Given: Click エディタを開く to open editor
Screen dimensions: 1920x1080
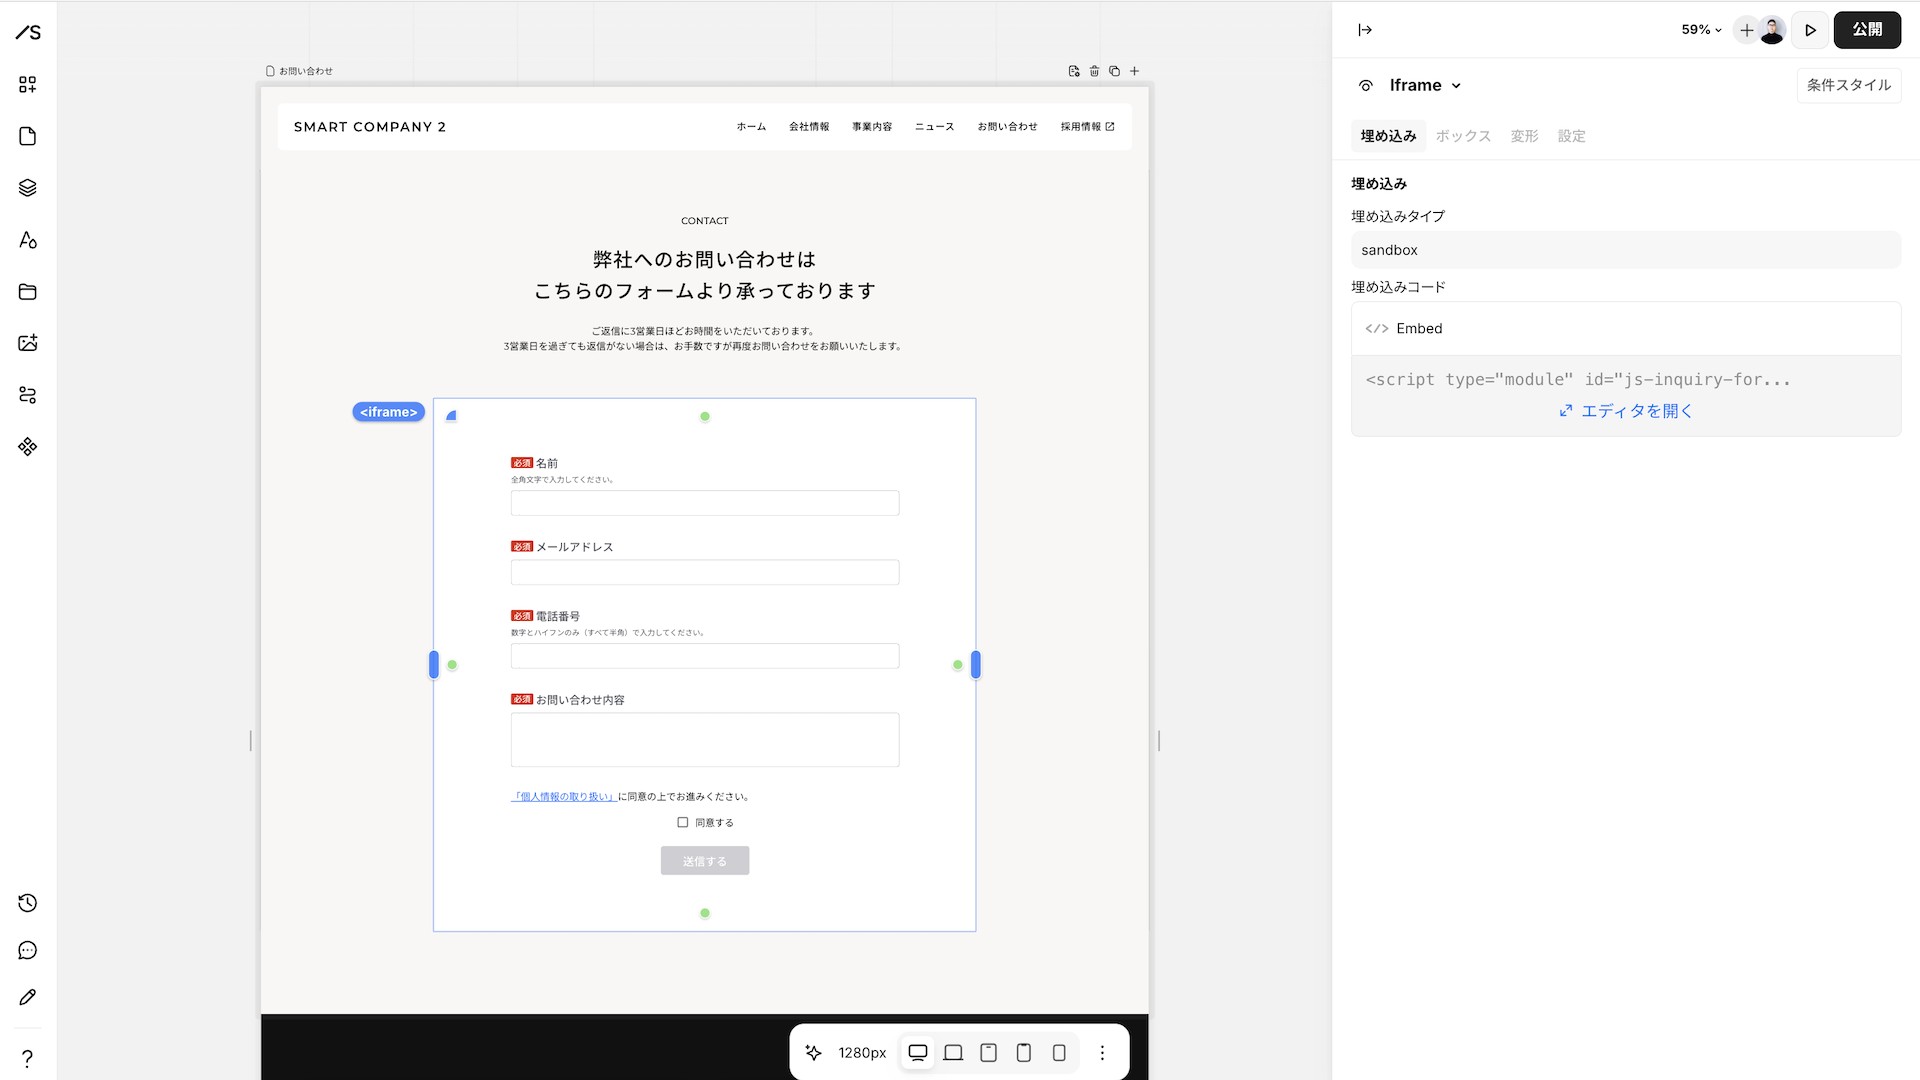Looking at the screenshot, I should coord(1626,411).
